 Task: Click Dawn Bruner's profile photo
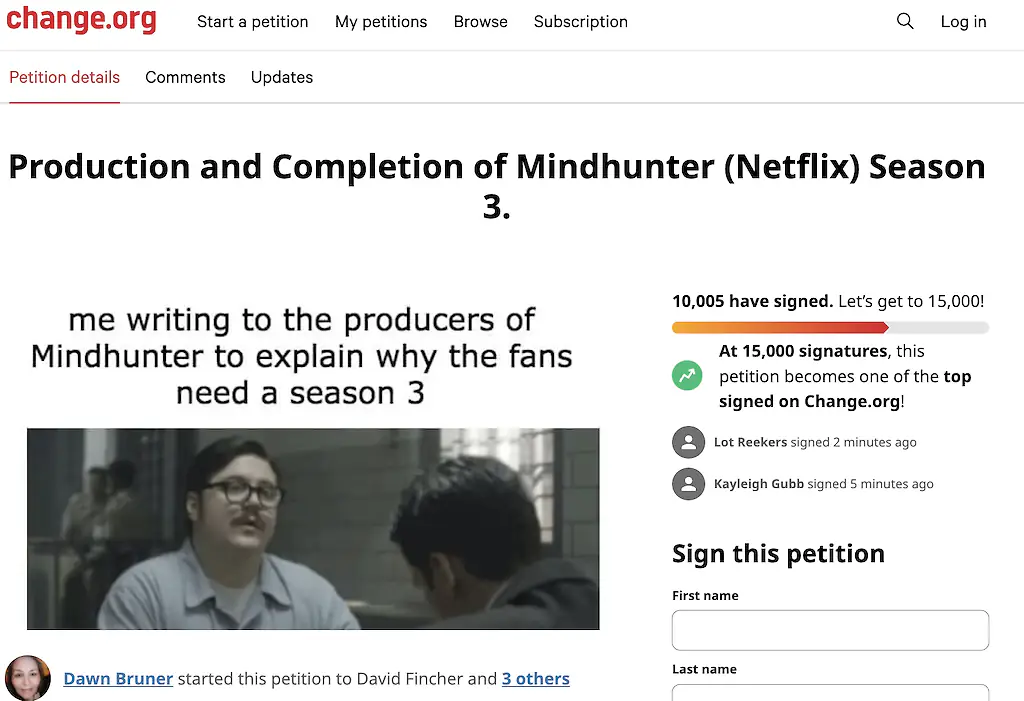tap(28, 678)
